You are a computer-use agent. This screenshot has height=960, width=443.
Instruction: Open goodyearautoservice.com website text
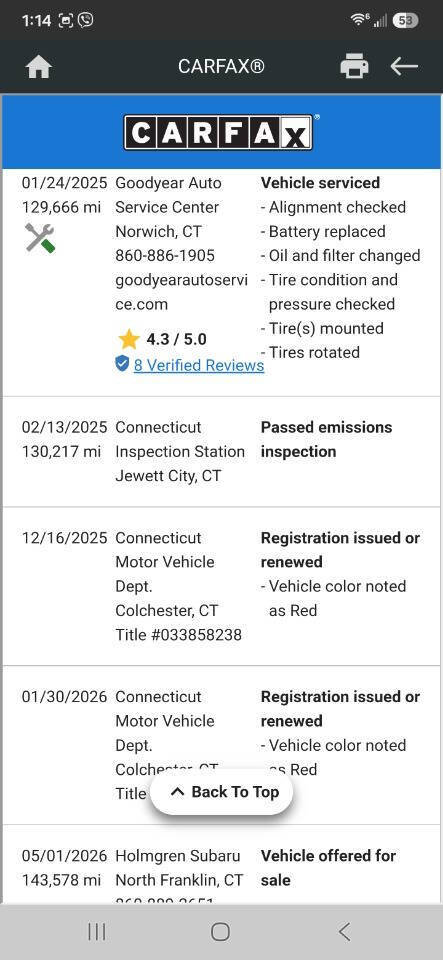181,292
